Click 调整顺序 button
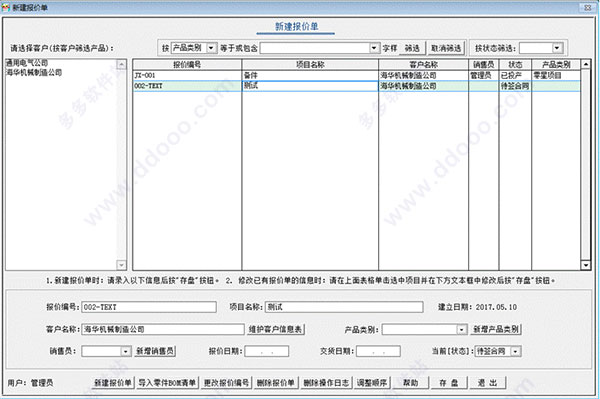Image resolution: width=600 pixels, height=399 pixels. tap(372, 383)
